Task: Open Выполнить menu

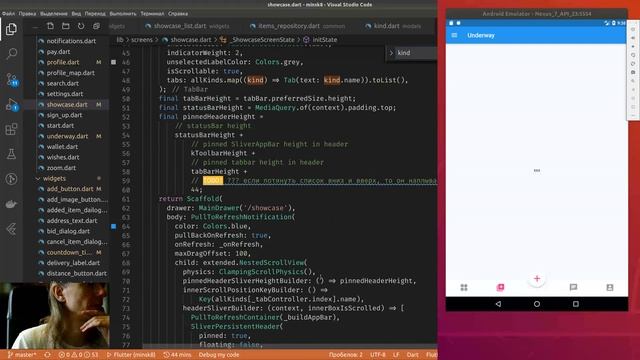Action: pos(123,13)
